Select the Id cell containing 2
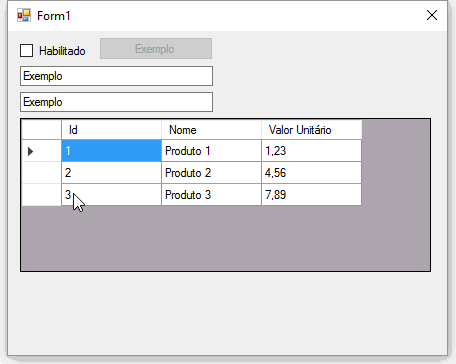Viewport: 456px width, 364px height. [x=111, y=173]
